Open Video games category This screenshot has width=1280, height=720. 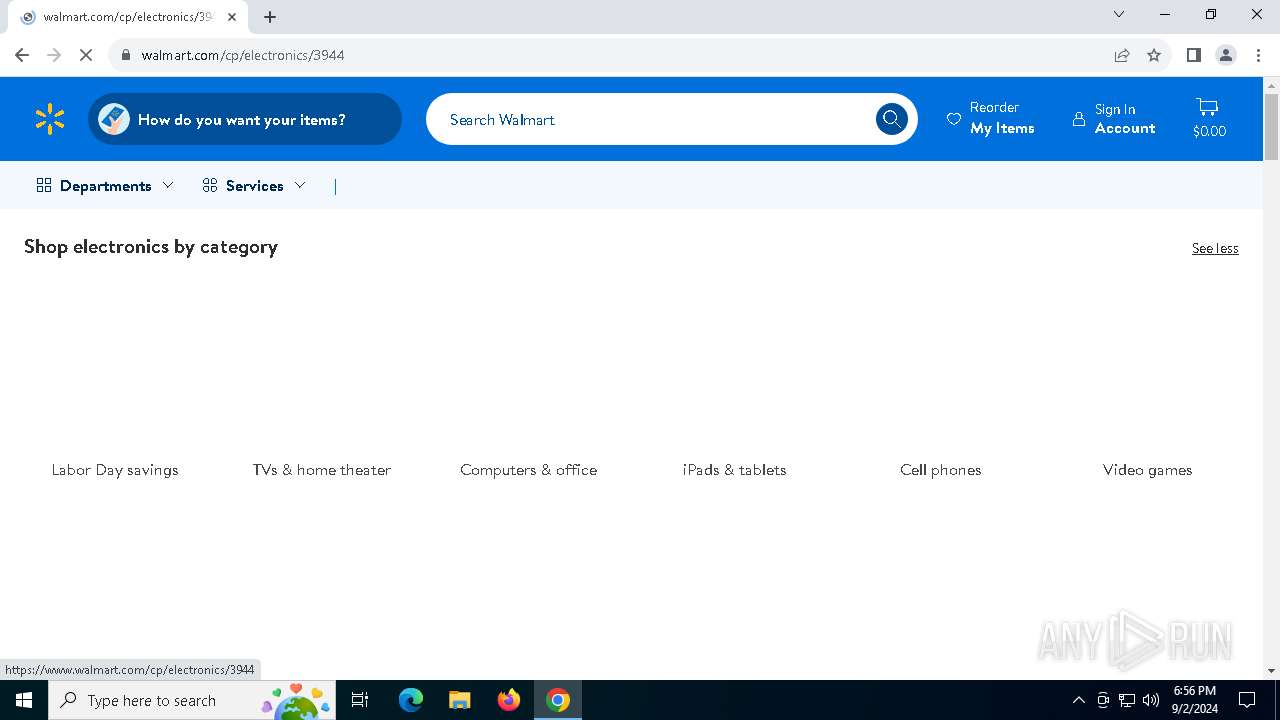[1147, 469]
